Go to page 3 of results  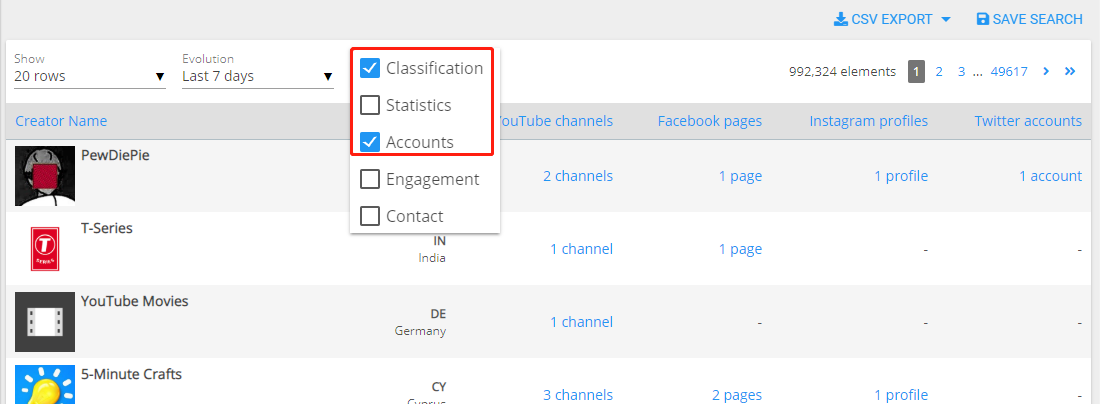[961, 72]
